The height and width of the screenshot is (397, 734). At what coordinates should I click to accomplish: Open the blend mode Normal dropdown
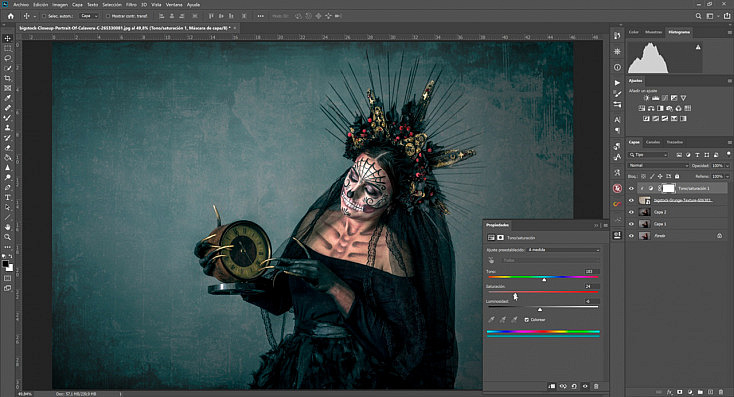(x=658, y=165)
